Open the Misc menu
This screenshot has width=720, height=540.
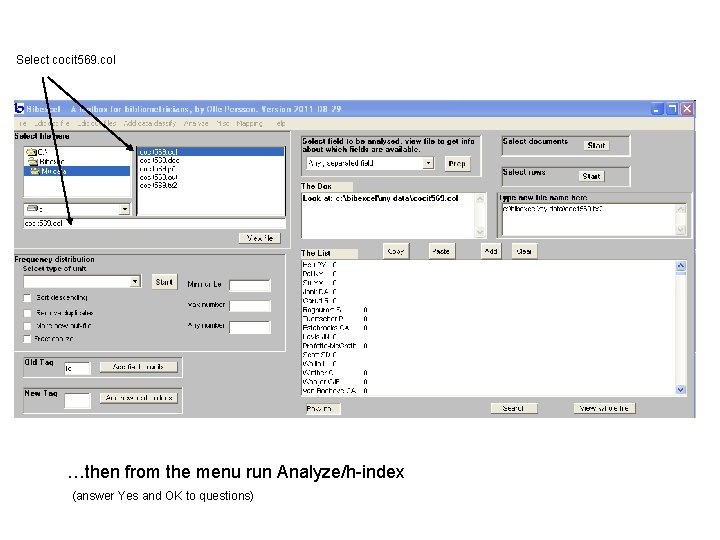click(x=223, y=124)
